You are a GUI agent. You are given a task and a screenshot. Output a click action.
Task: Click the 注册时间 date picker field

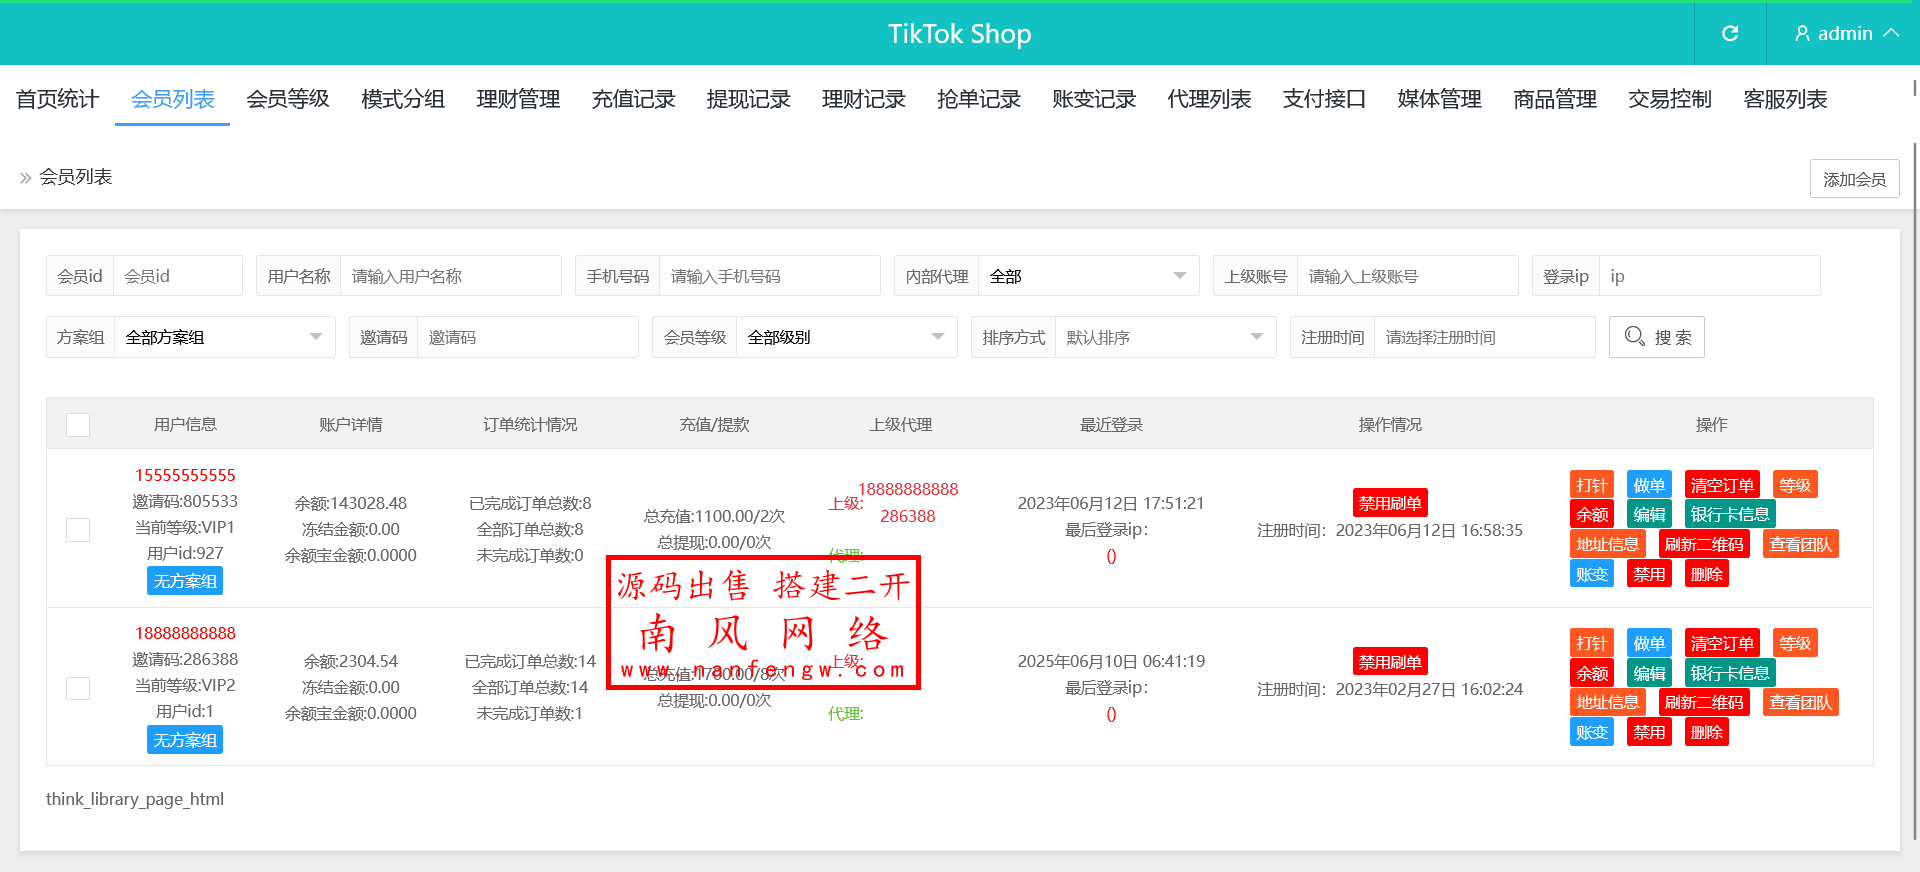(1484, 337)
